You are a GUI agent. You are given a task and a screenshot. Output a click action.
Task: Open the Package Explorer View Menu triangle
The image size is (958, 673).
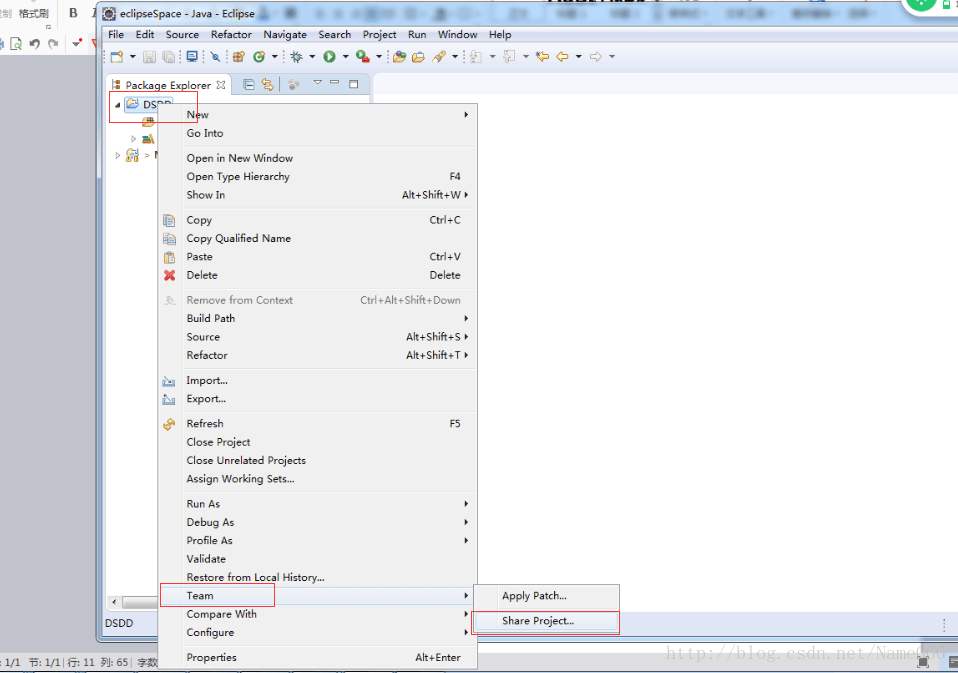click(x=317, y=82)
